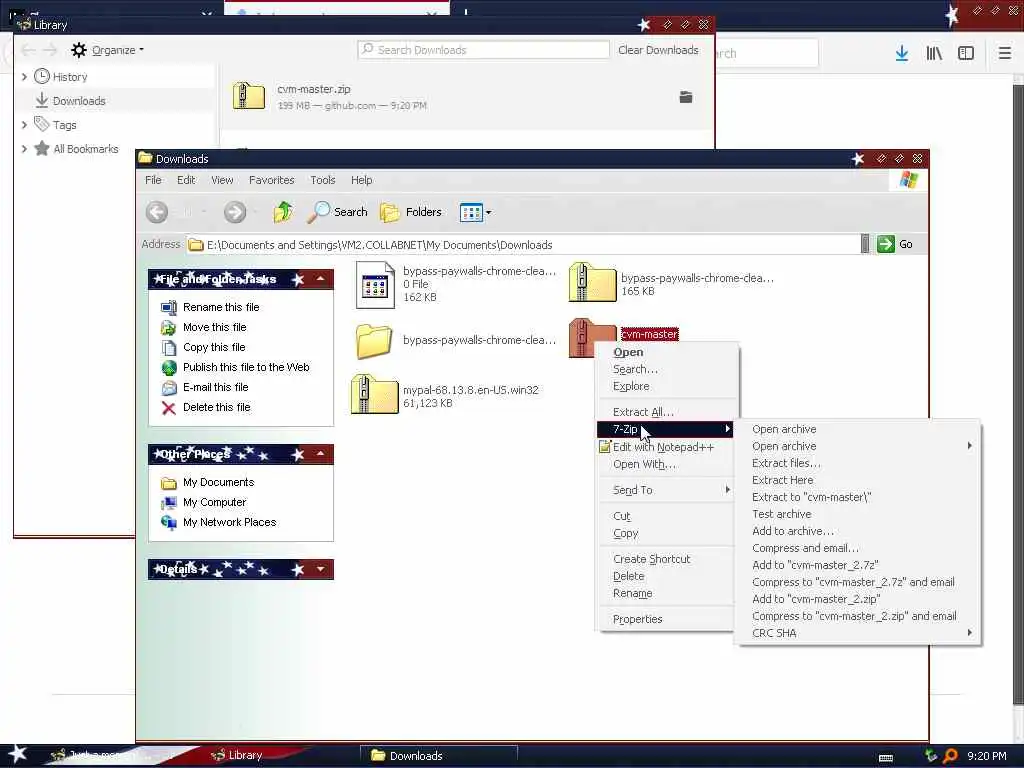Click Copy this file task link
Image resolution: width=1024 pixels, height=768 pixels.
214,347
